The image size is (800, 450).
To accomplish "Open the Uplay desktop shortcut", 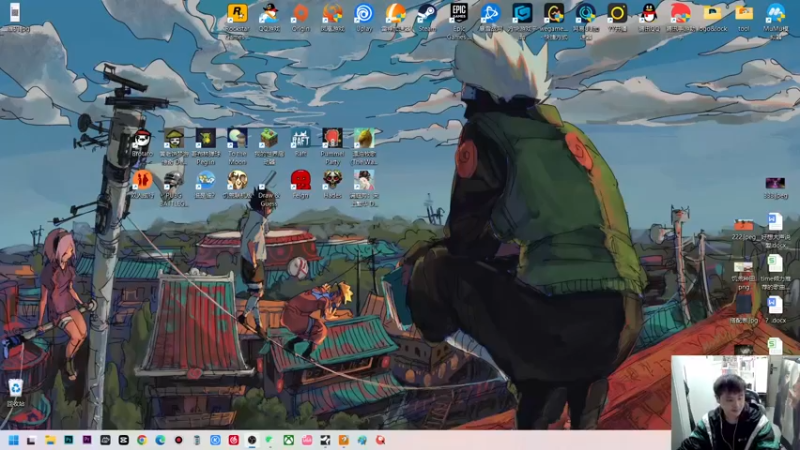I will [x=364, y=18].
